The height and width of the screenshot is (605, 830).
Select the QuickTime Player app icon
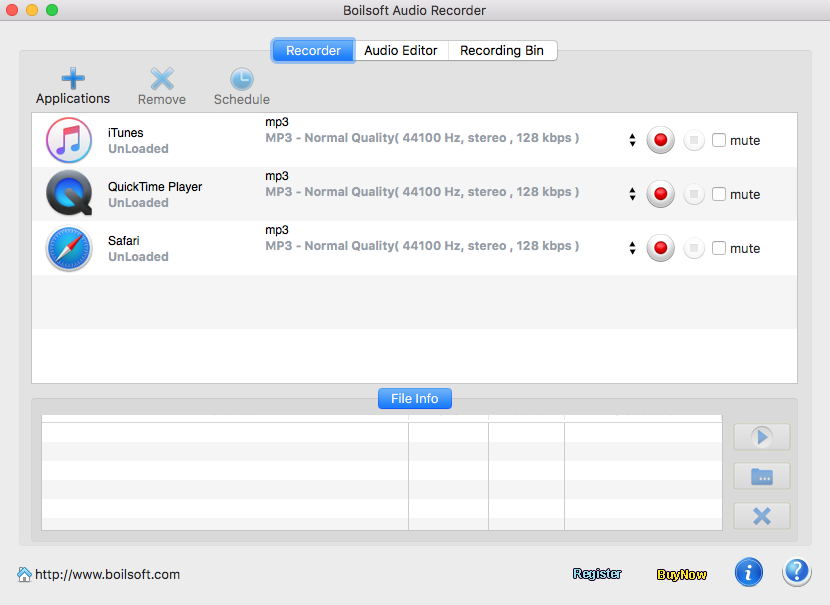click(69, 193)
